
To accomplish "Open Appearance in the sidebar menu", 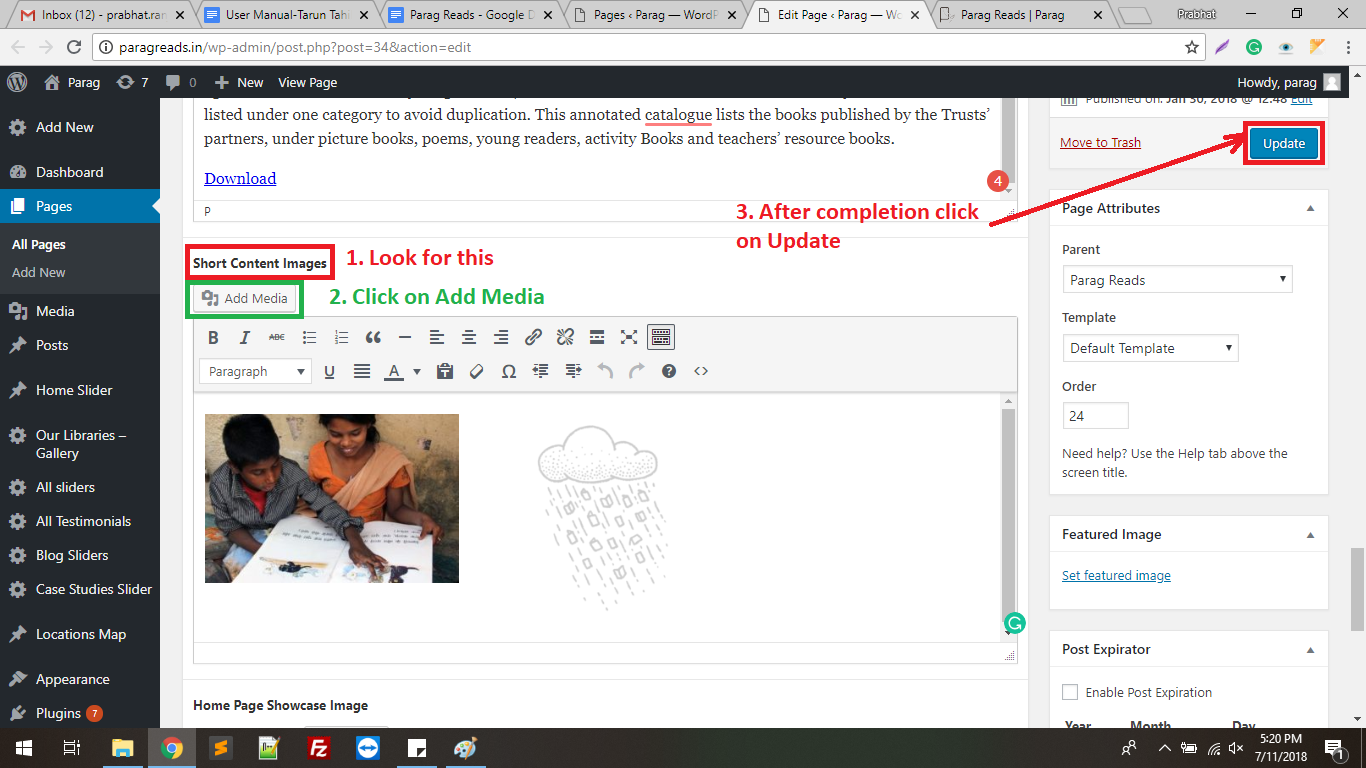I will click(x=72, y=679).
